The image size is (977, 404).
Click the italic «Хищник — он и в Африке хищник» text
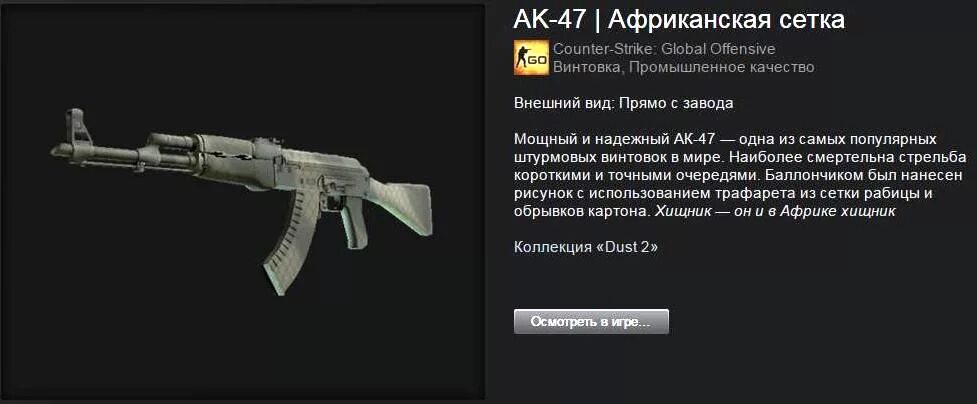[x=774, y=211]
